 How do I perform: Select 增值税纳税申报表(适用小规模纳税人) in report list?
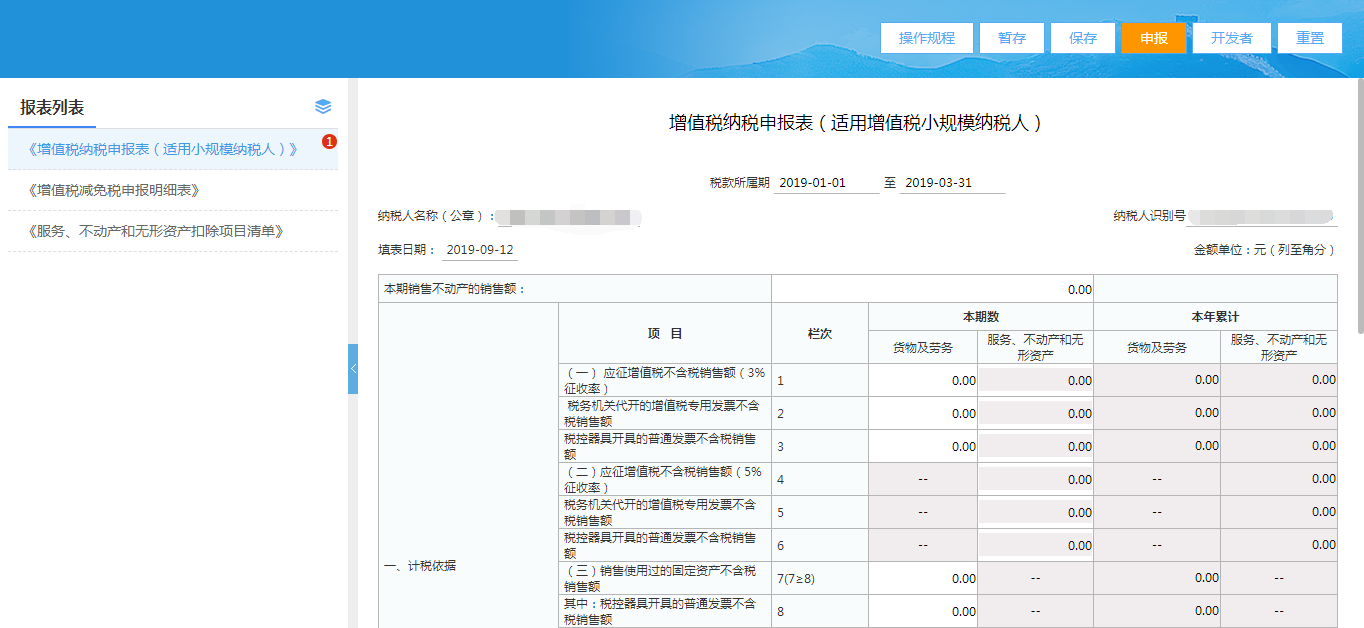coord(163,149)
